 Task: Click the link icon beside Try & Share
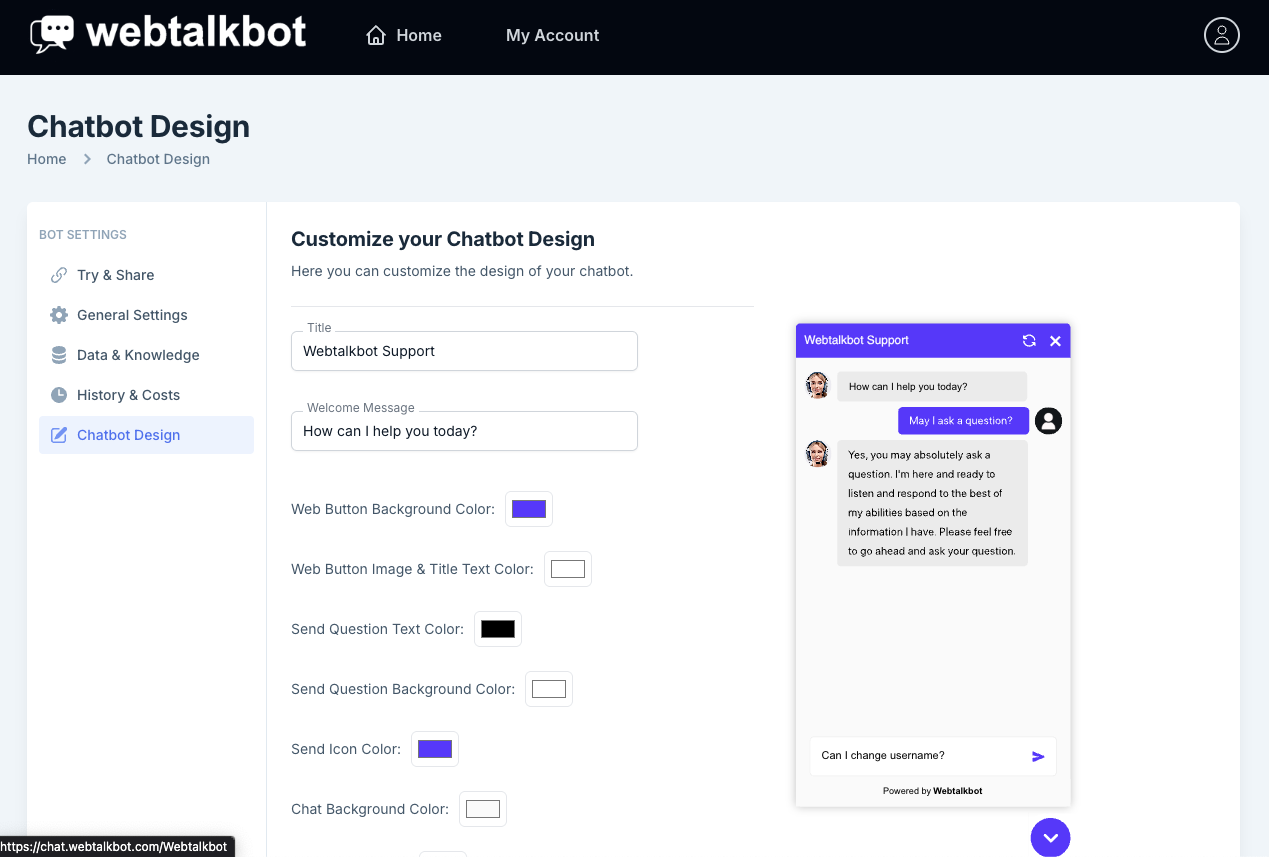click(x=59, y=275)
